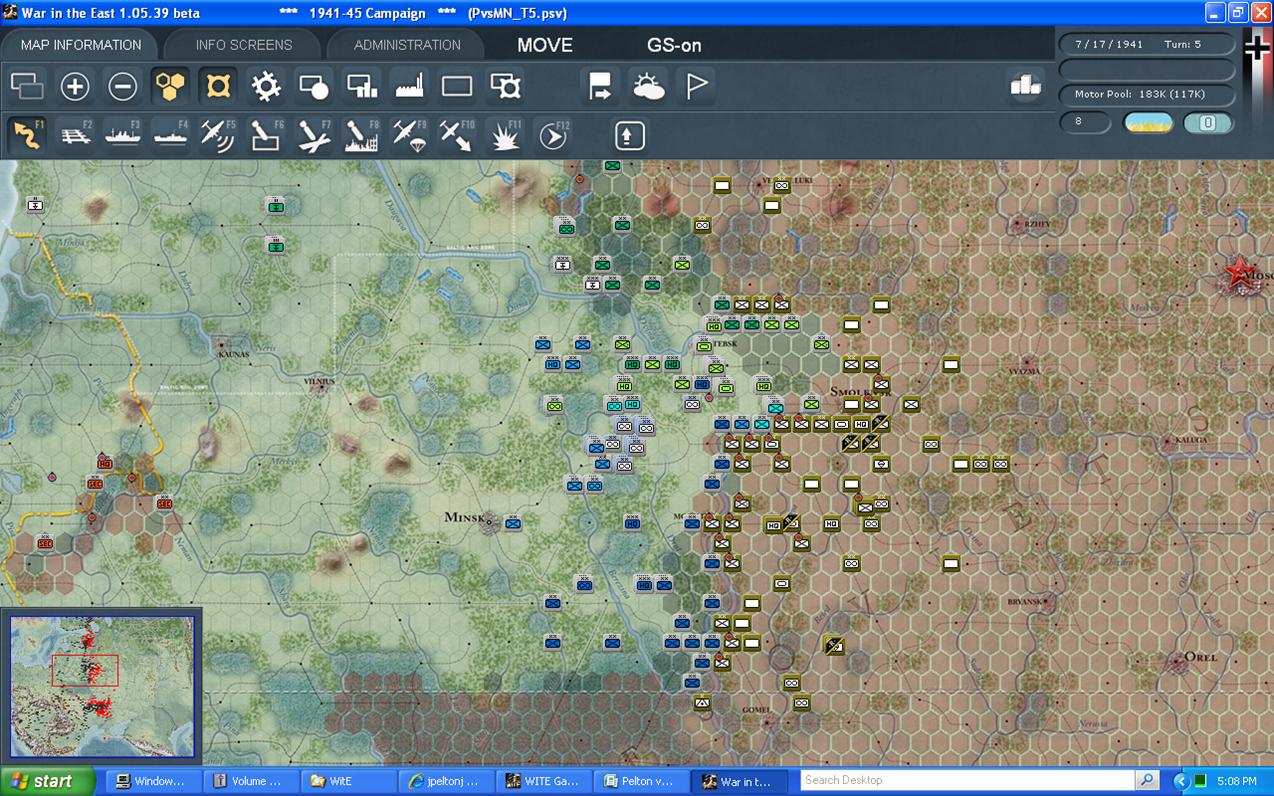Viewport: 1274px width, 796px height.
Task: Switch to the INFO SCREENS tab
Action: pos(244,45)
